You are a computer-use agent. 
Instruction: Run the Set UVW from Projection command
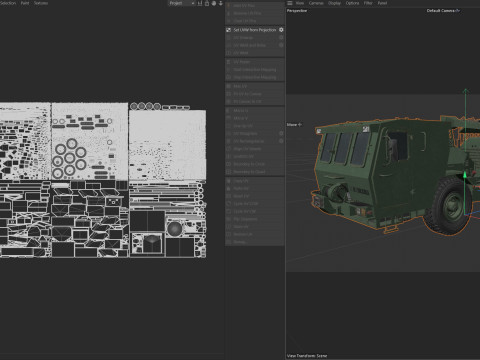[255, 30]
